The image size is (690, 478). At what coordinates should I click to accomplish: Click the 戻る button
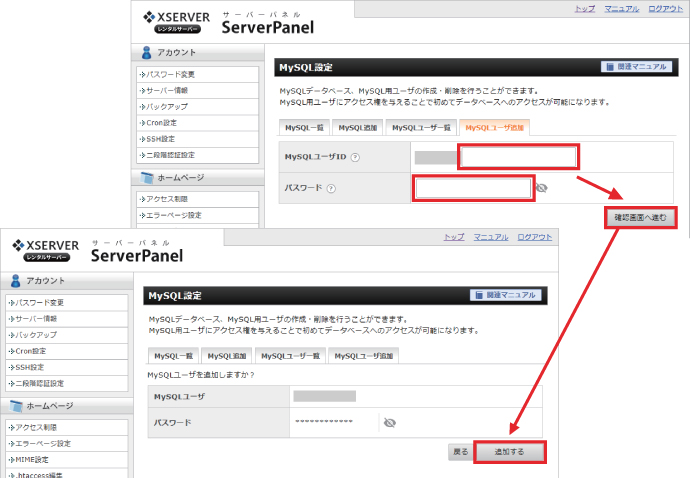coord(460,452)
